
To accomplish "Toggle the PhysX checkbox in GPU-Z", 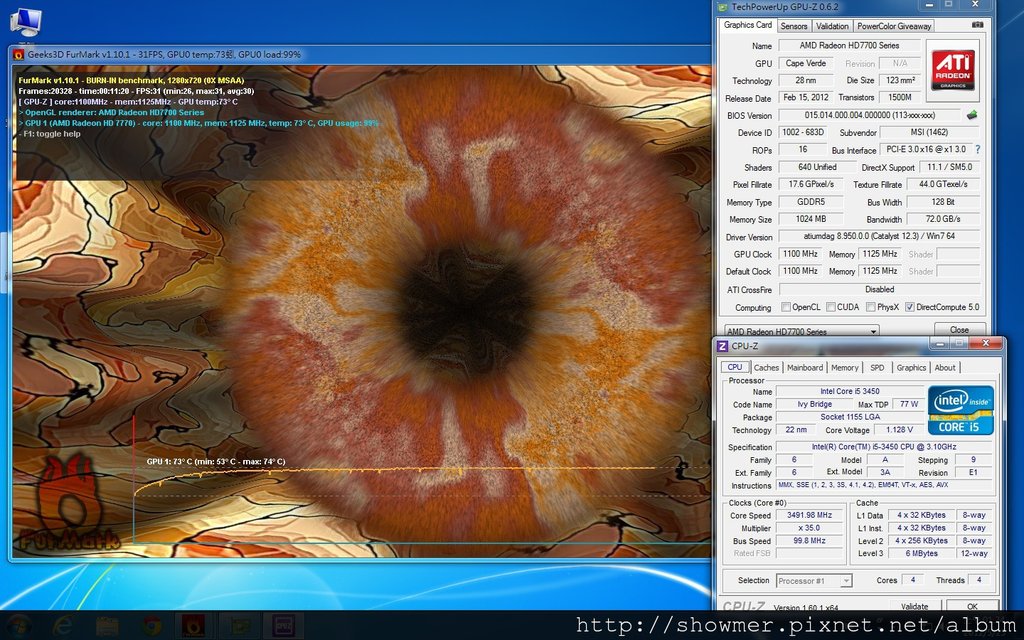I will click(871, 307).
